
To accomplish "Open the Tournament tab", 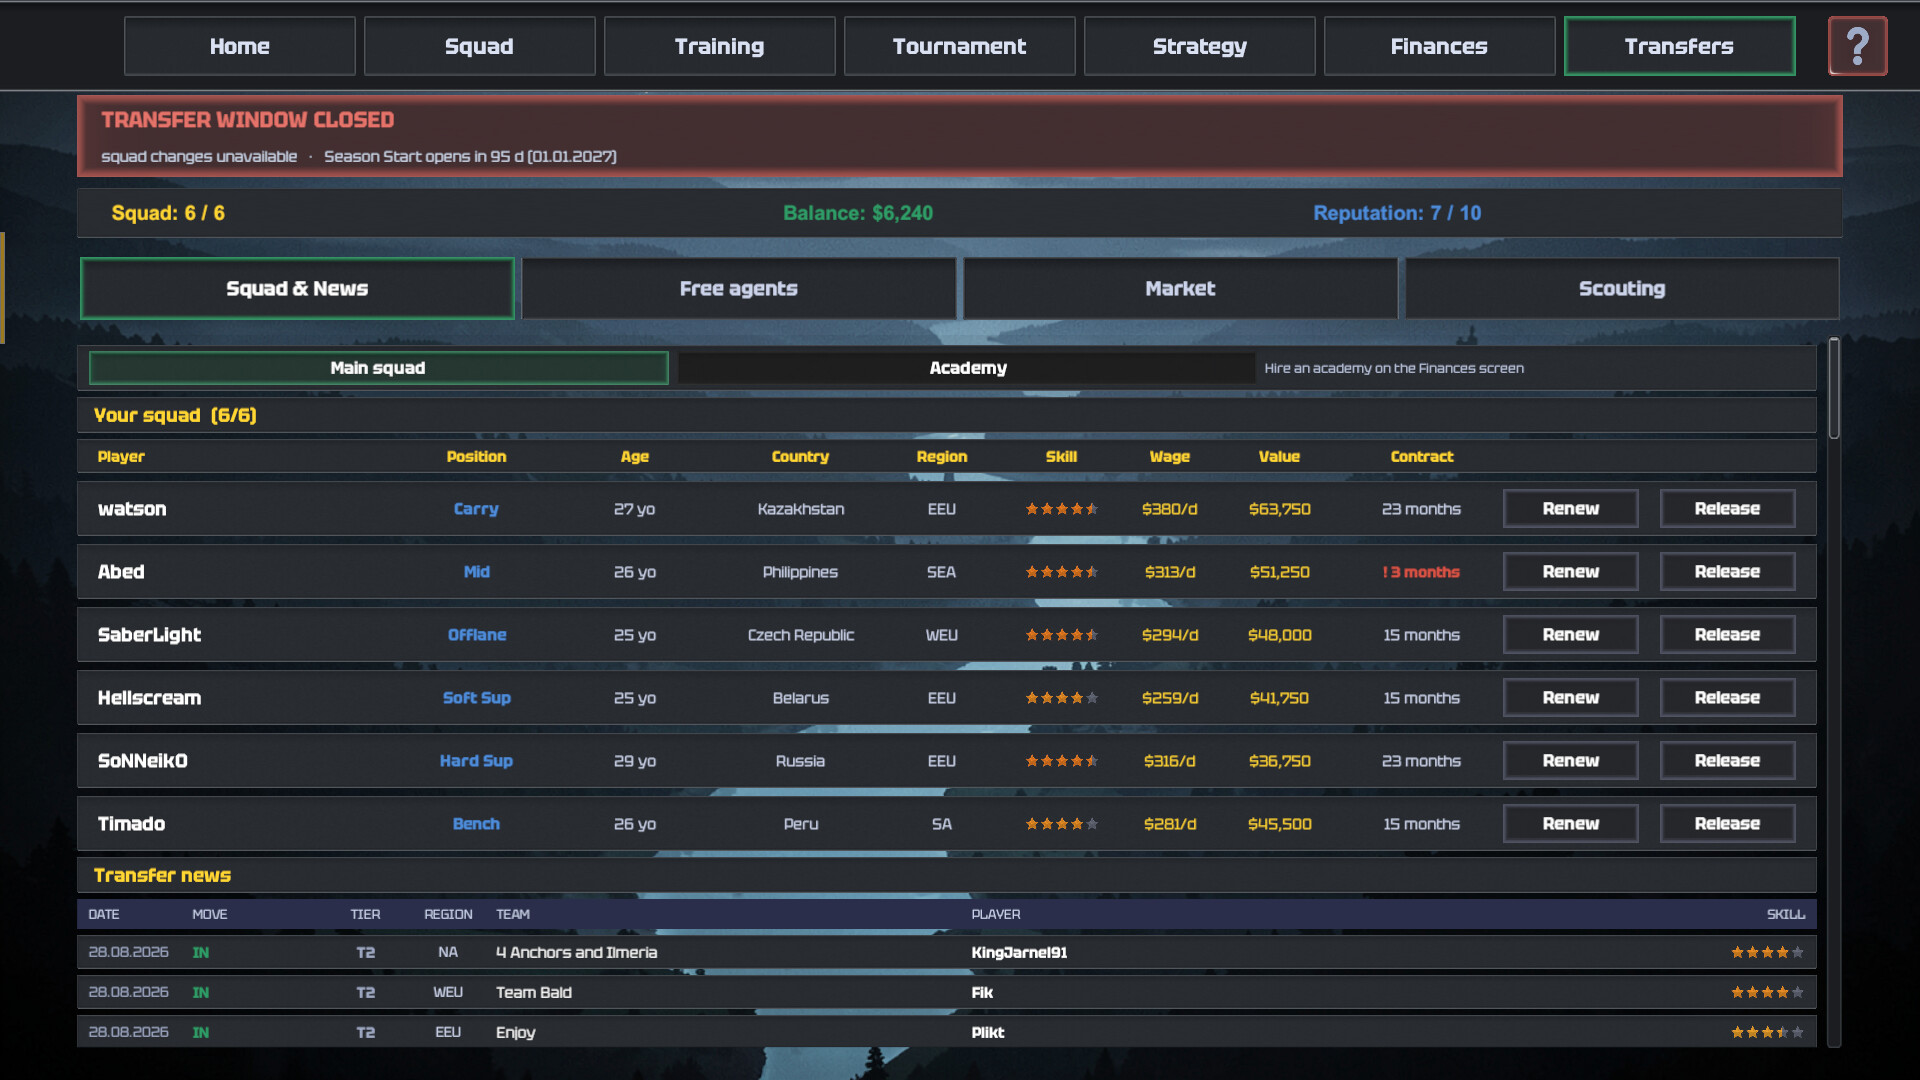I will tap(960, 46).
